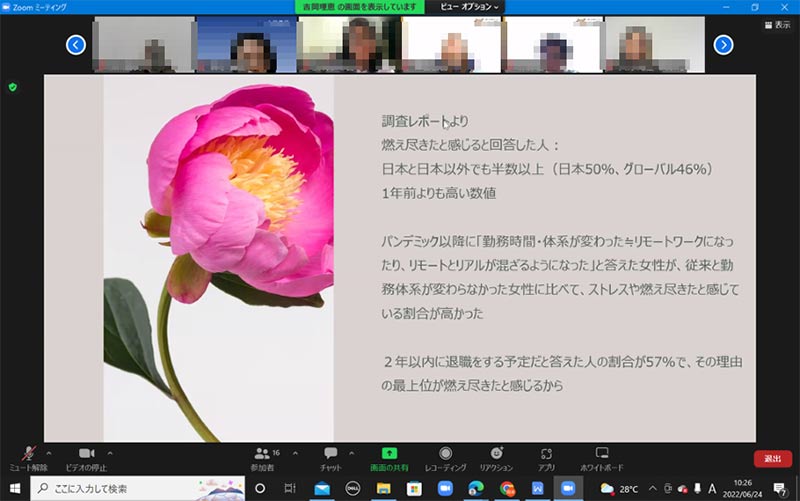Open audio options caret beside mute
This screenshot has height=501, width=800.
(49, 453)
